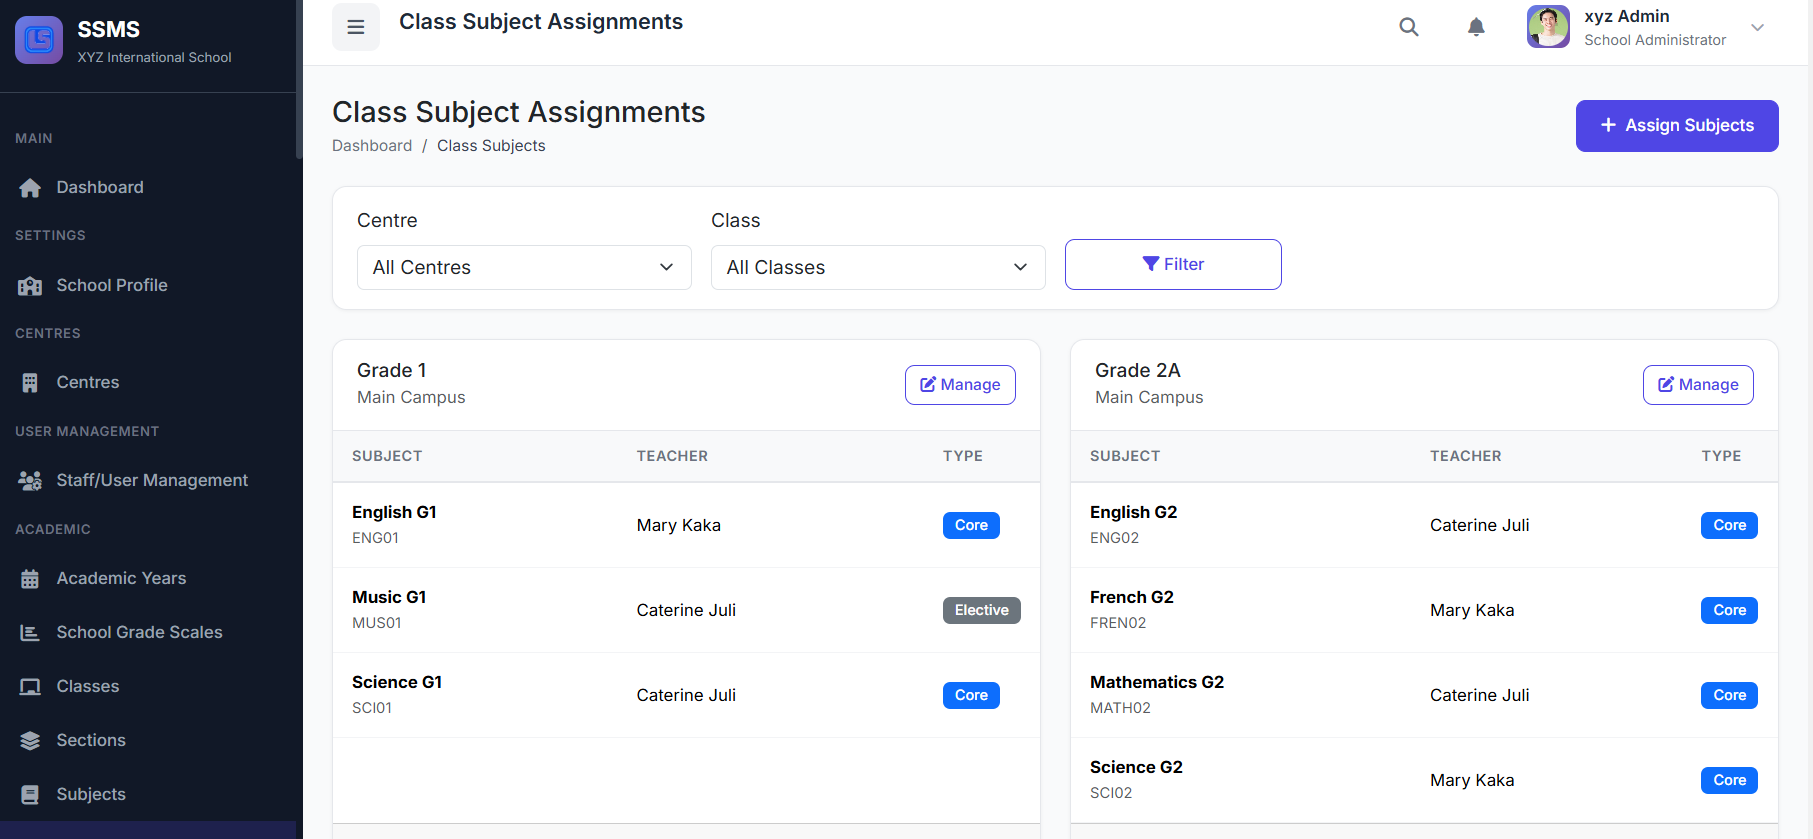Click the funnel icon on Filter

(1151, 264)
